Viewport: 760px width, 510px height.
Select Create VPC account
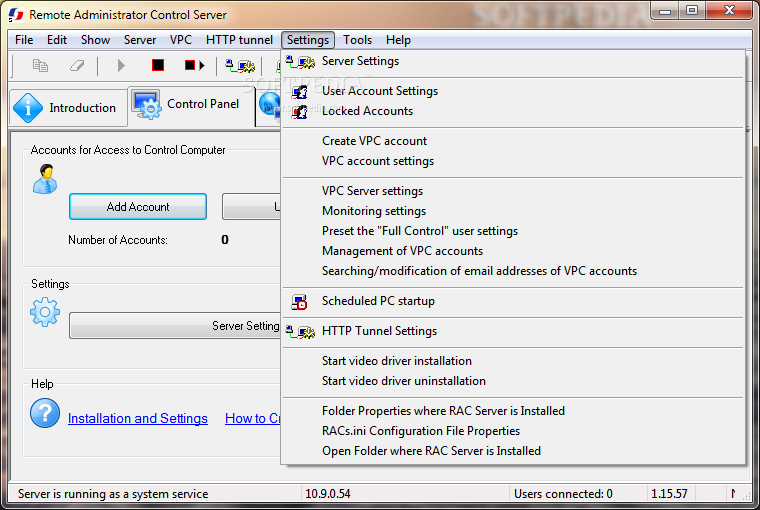(513, 141)
